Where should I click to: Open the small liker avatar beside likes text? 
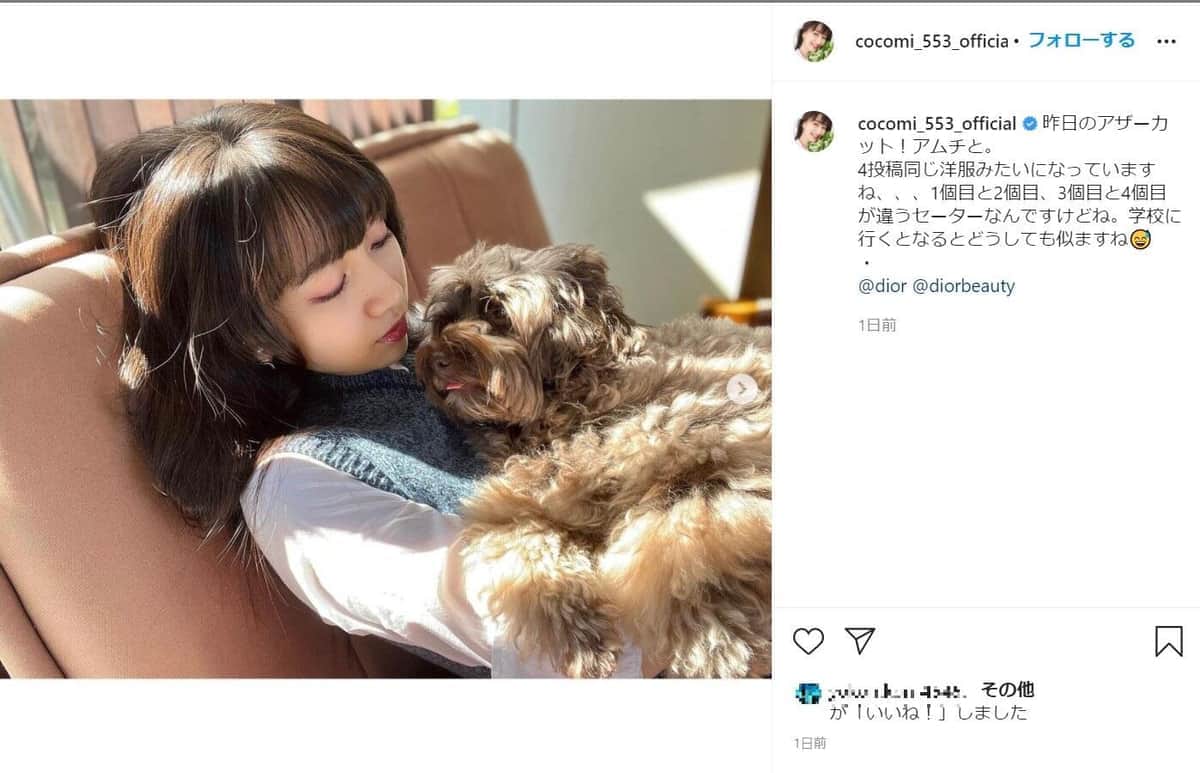(x=808, y=693)
